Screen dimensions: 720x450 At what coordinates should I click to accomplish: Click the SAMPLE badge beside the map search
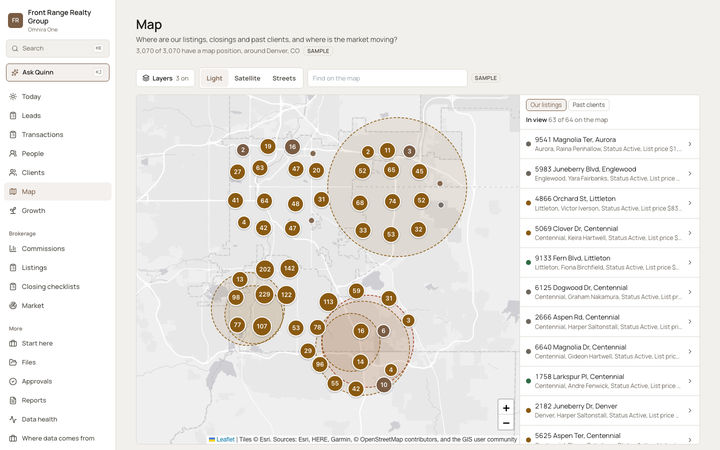485,78
